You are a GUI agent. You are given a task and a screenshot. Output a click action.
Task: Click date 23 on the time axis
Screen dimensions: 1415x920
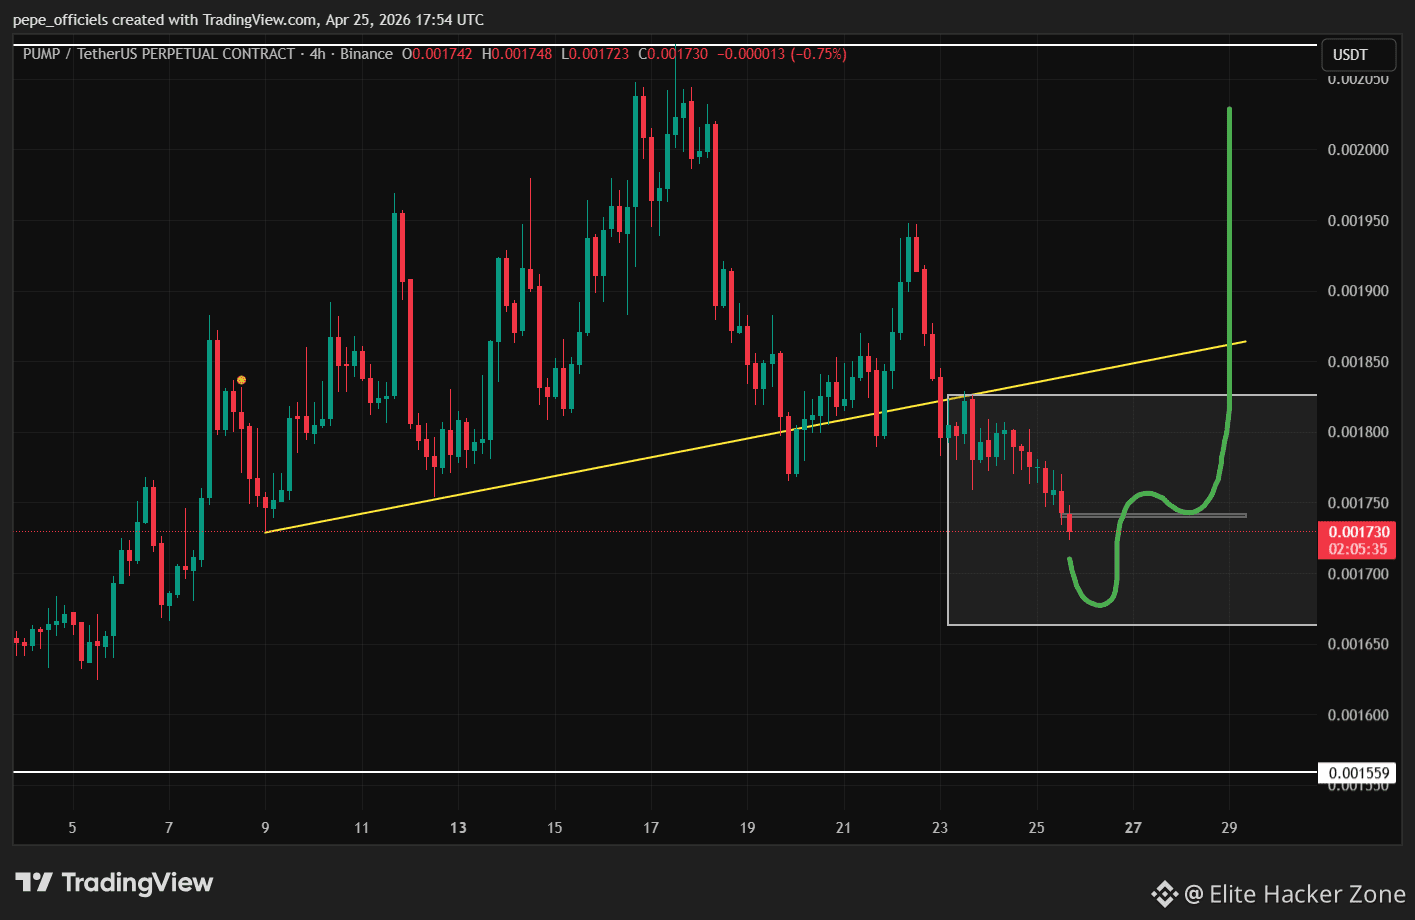click(x=940, y=828)
